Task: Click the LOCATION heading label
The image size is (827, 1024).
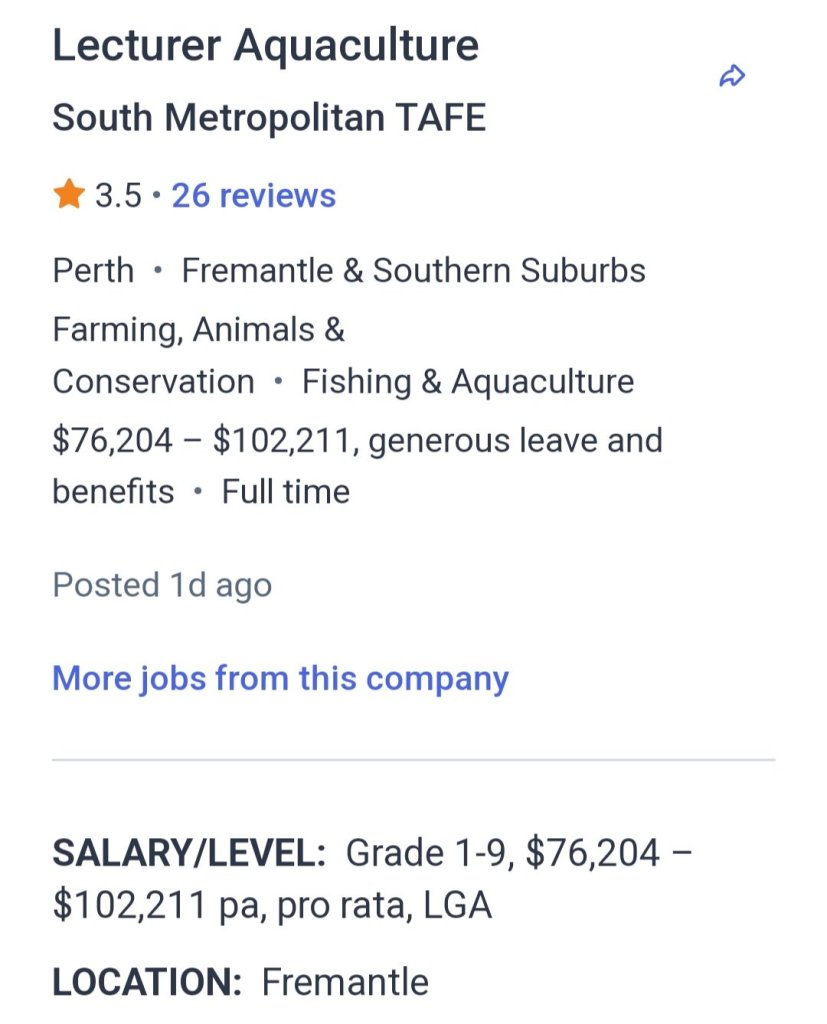Action: click(x=147, y=983)
